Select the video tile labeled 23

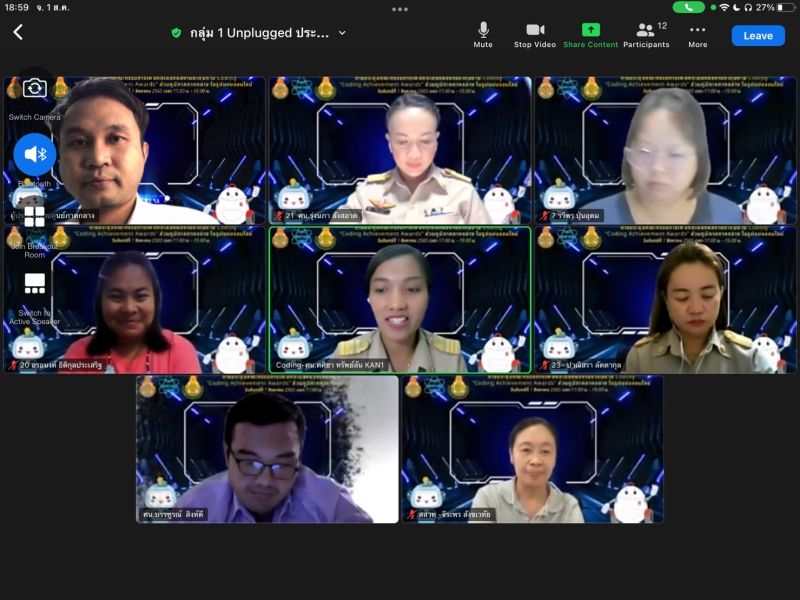(665, 300)
